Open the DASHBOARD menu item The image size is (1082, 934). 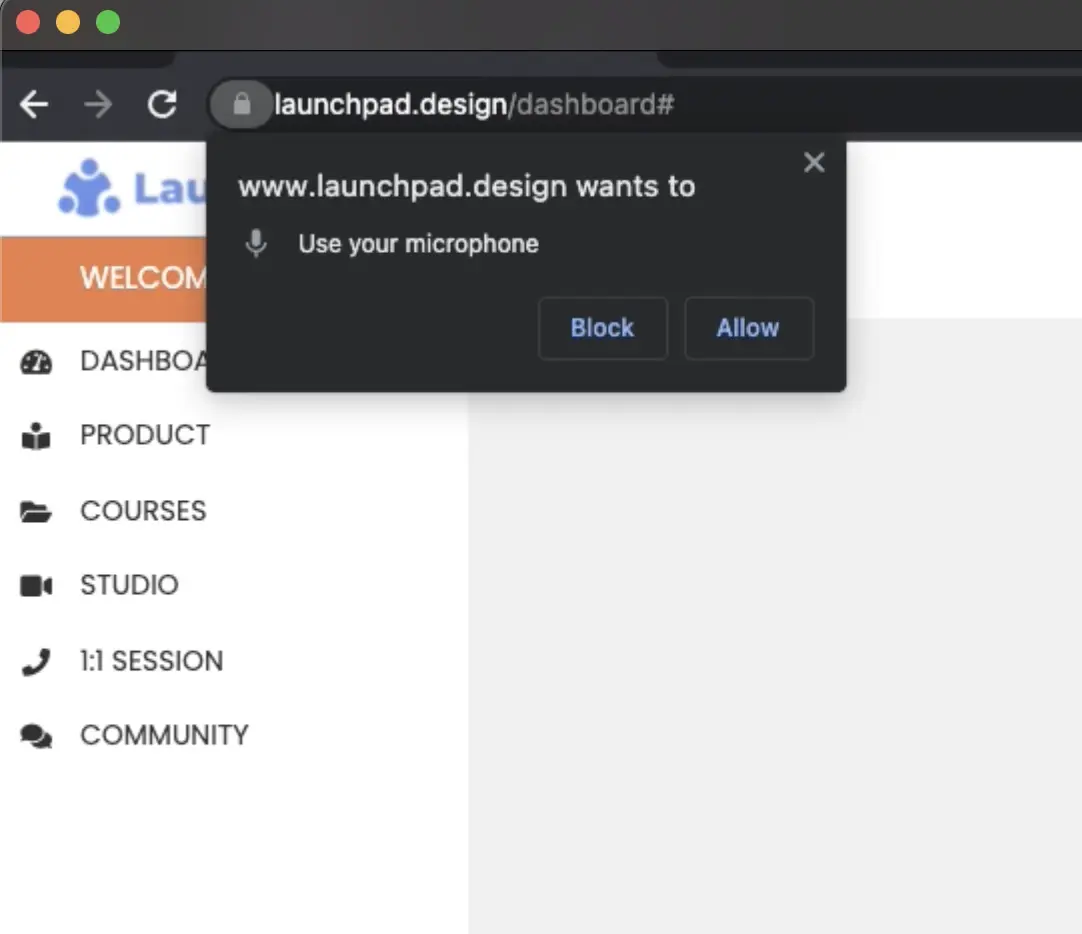point(144,361)
